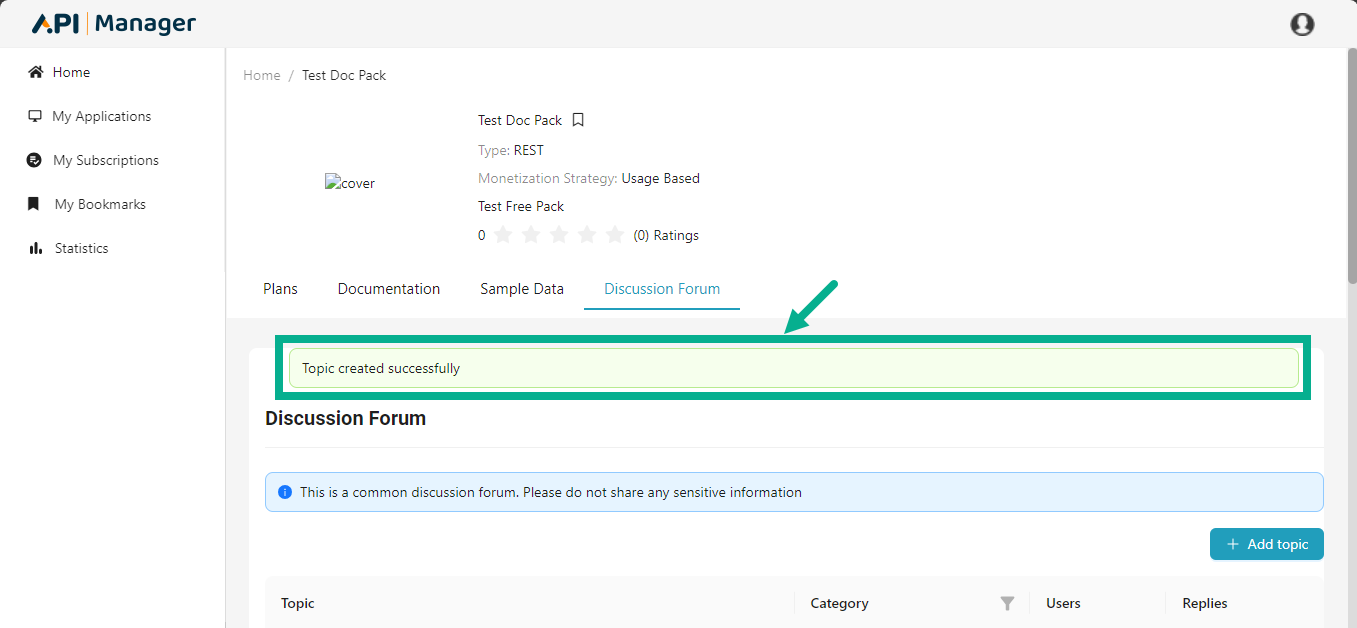Viewport: 1357px width, 628px height.
Task: Switch to the Plans tab
Action: (280, 289)
